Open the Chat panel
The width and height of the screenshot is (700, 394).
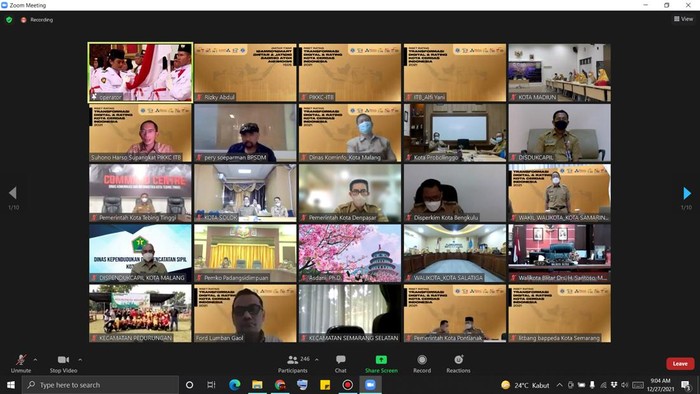(x=341, y=364)
